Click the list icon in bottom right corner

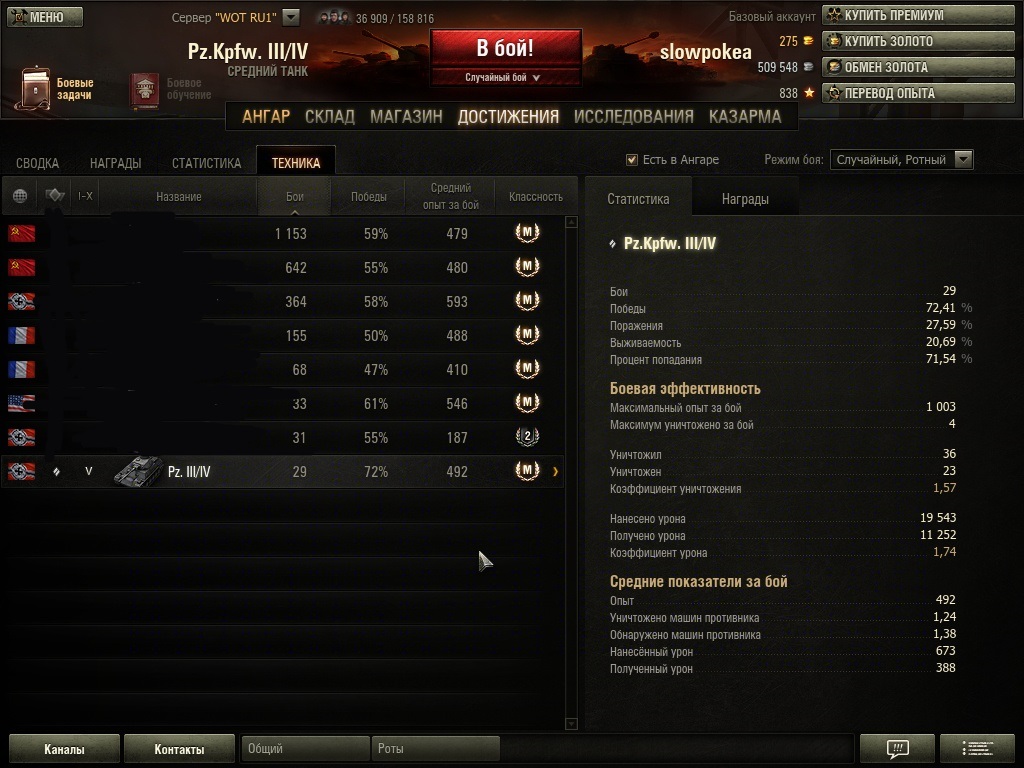point(977,748)
